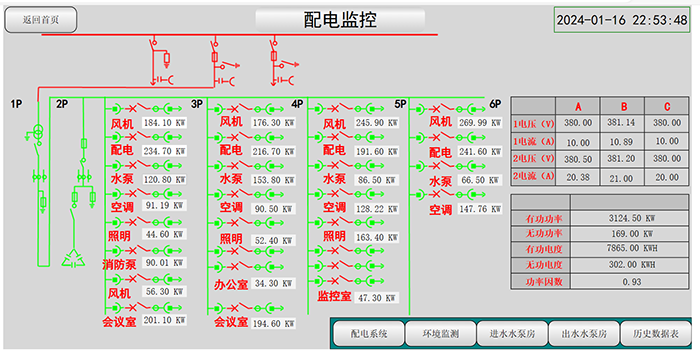This screenshot has height=363, width=700.
Task: Click the date and time display
Action: (622, 20)
